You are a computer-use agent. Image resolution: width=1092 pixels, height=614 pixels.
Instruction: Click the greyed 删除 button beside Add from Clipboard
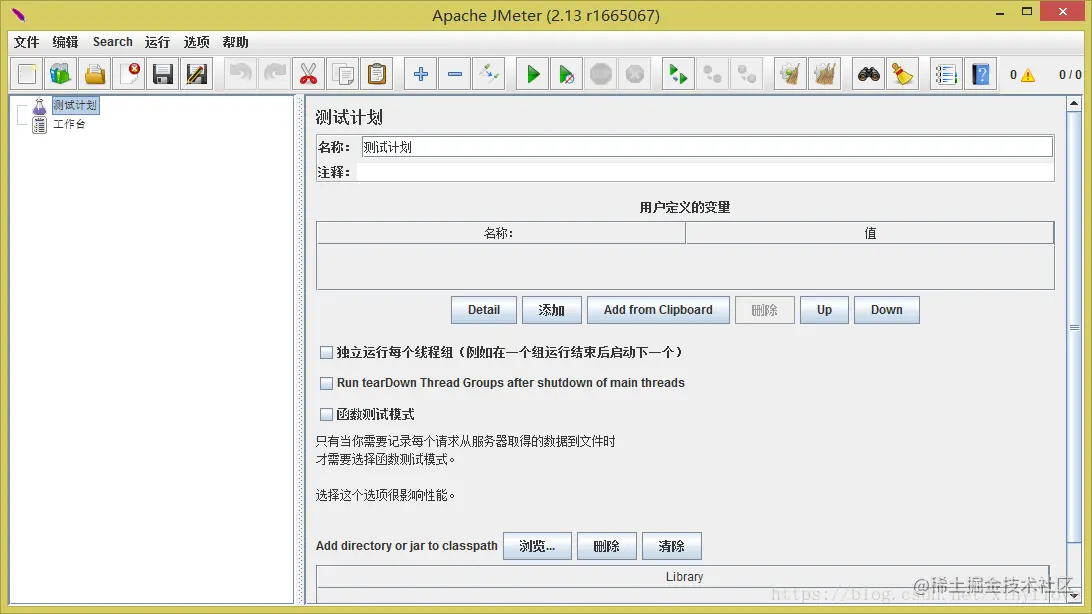click(765, 310)
